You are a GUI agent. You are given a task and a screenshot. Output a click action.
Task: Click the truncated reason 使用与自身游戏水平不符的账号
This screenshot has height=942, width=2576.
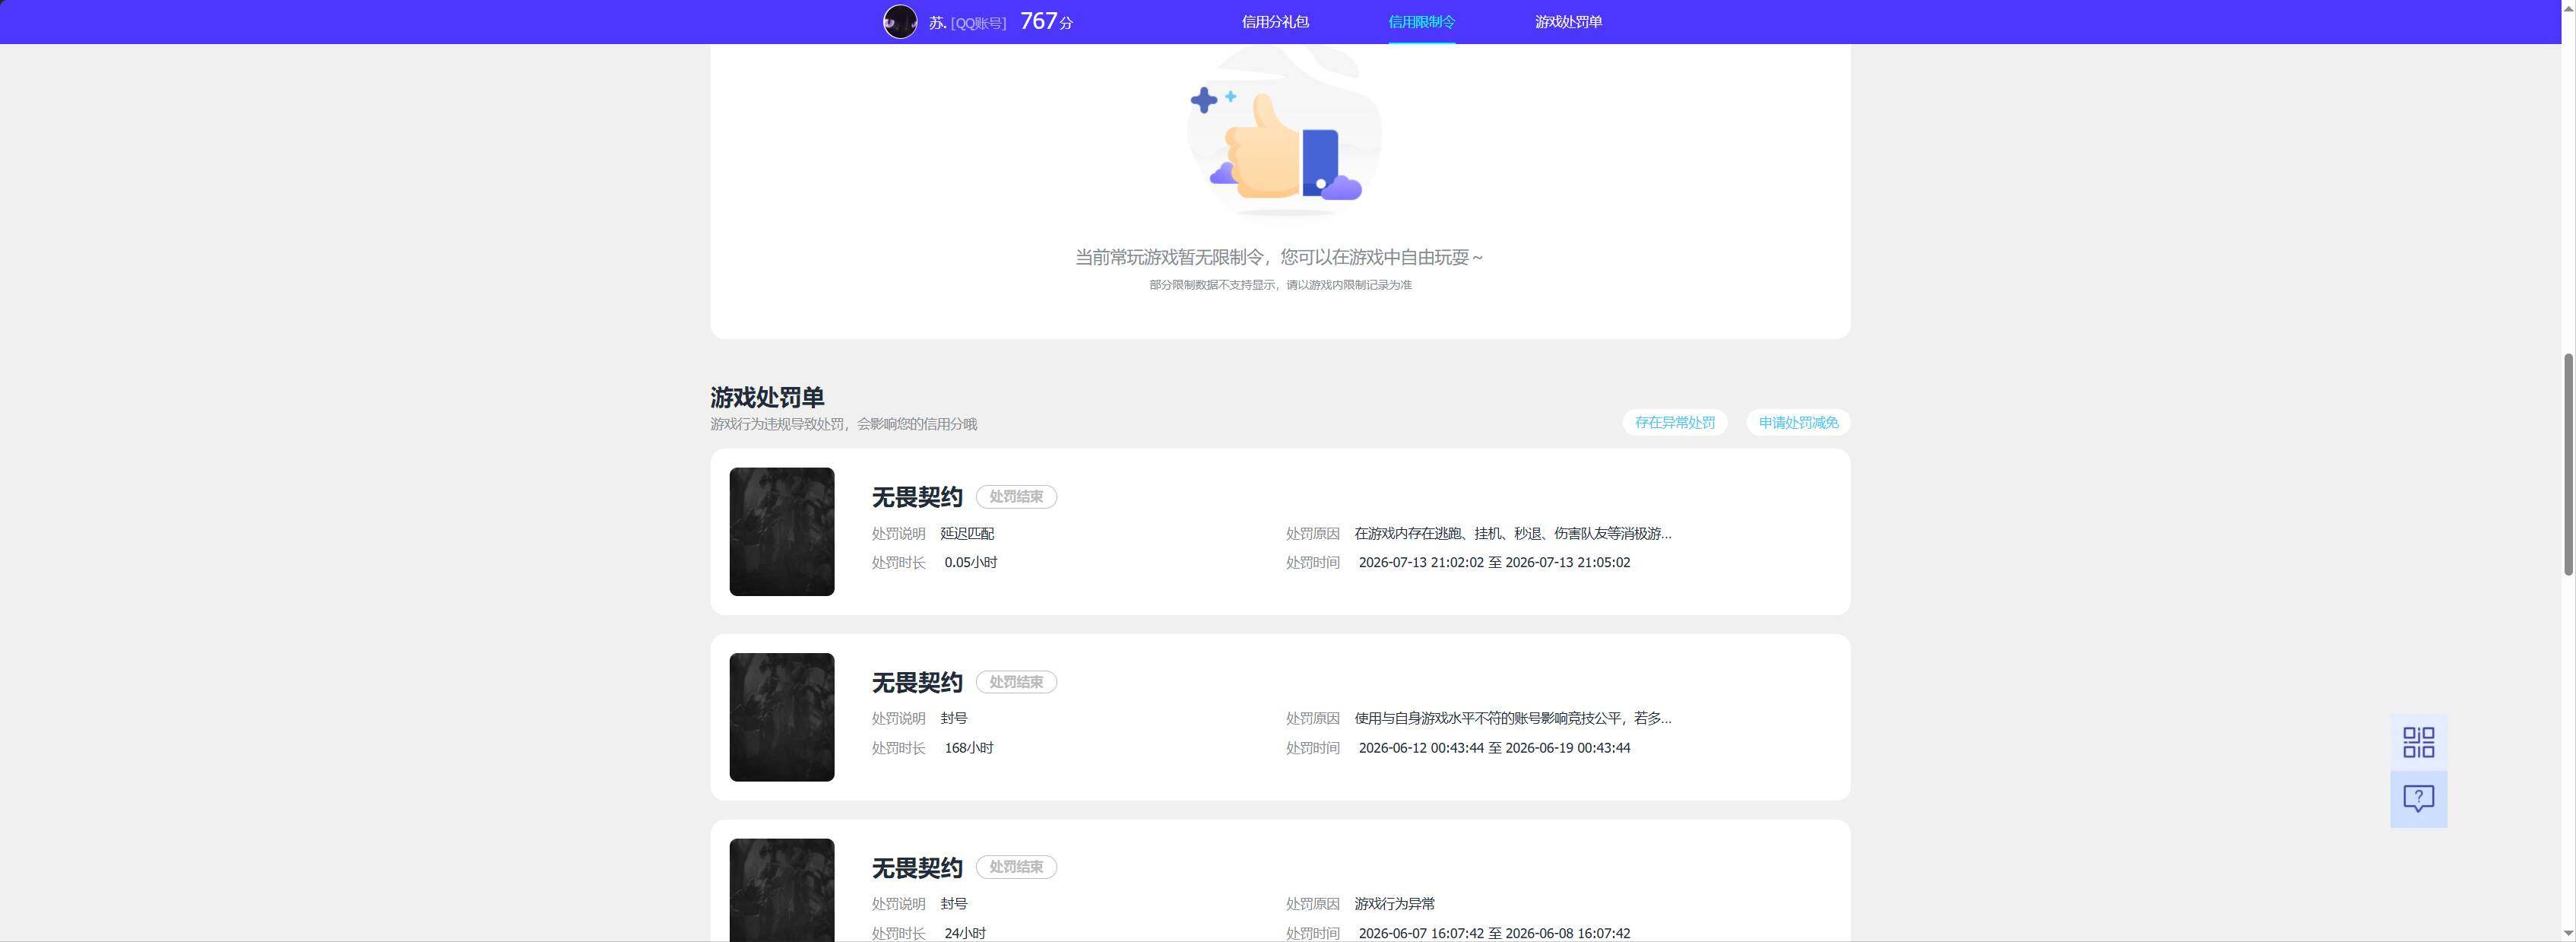point(1512,718)
